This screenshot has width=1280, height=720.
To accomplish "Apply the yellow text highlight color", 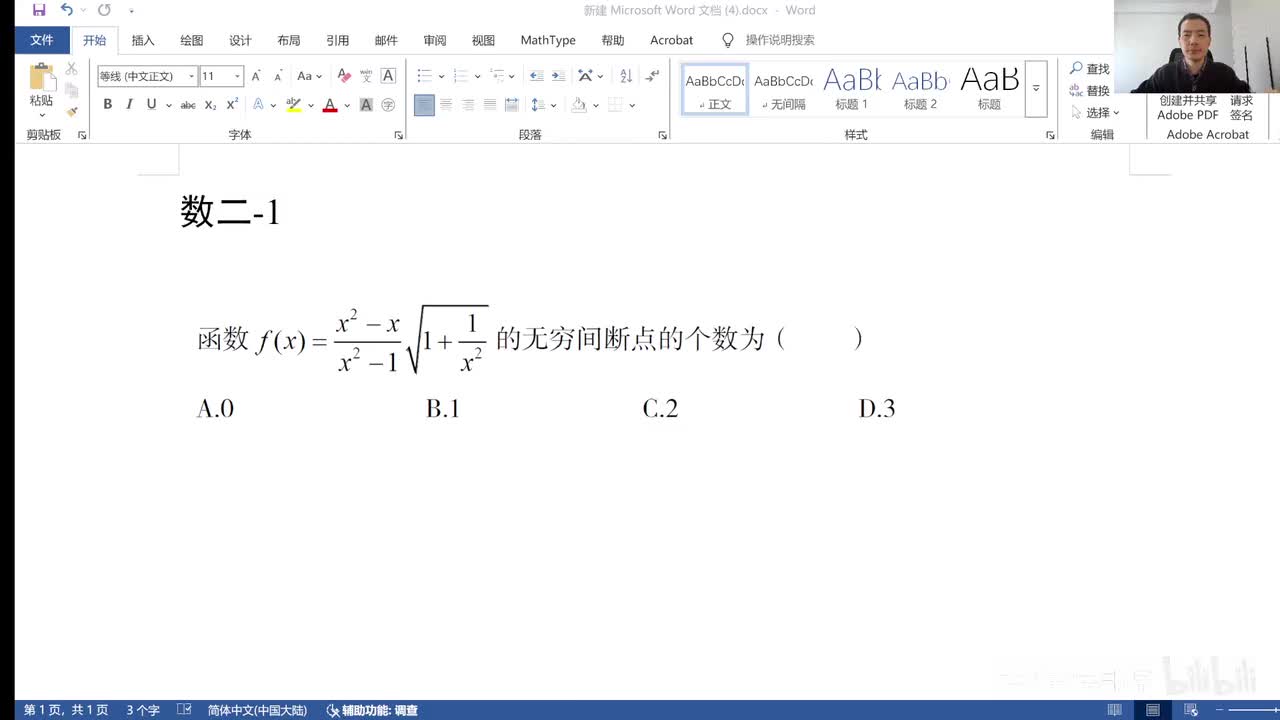I will click(293, 105).
